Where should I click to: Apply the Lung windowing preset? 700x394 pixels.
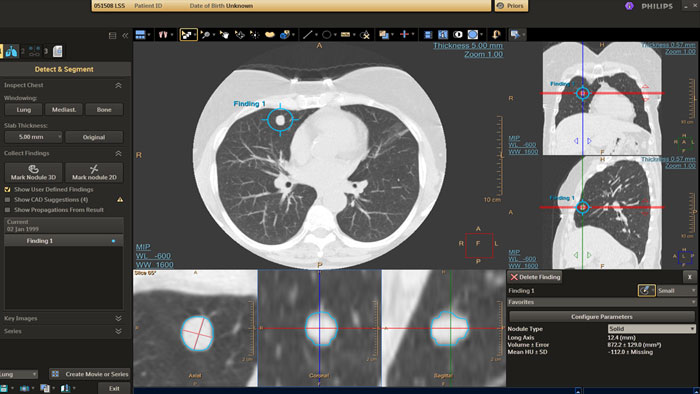click(x=24, y=109)
